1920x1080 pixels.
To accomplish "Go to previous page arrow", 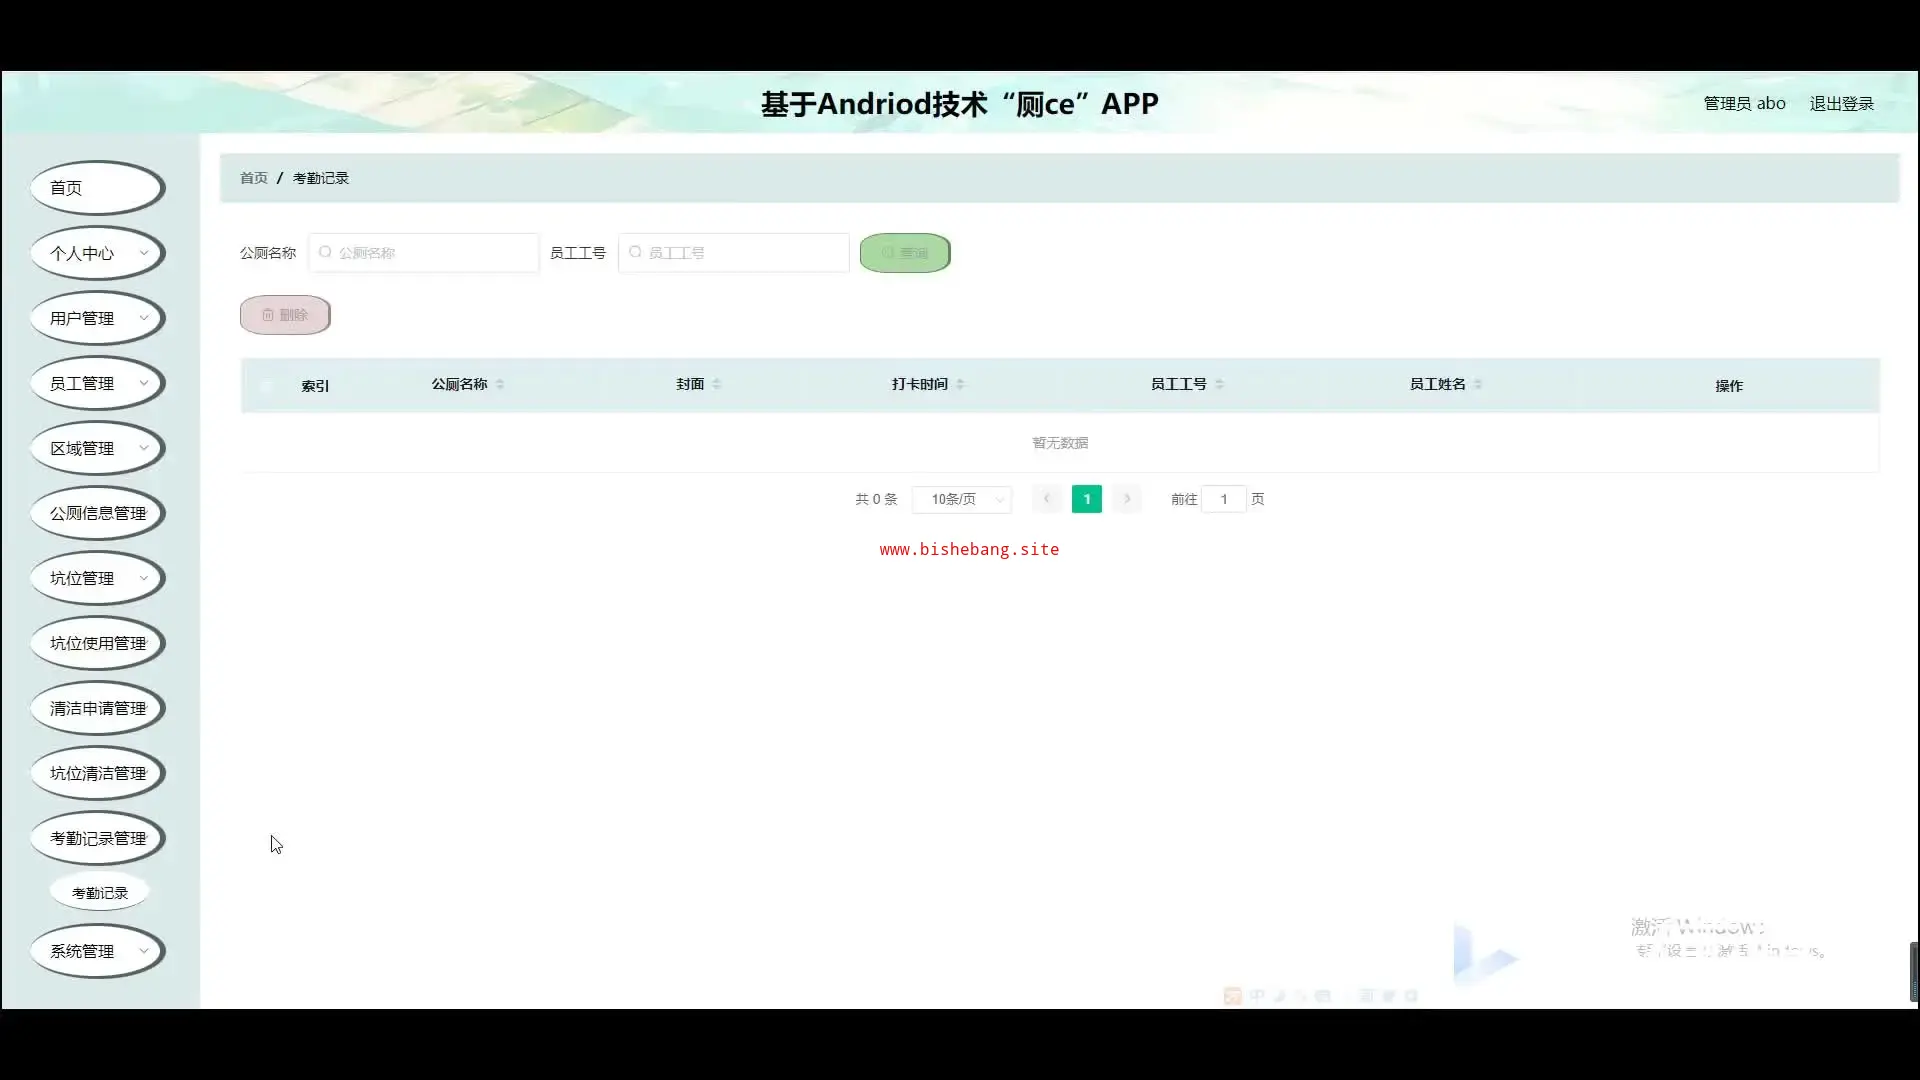I will click(1046, 499).
